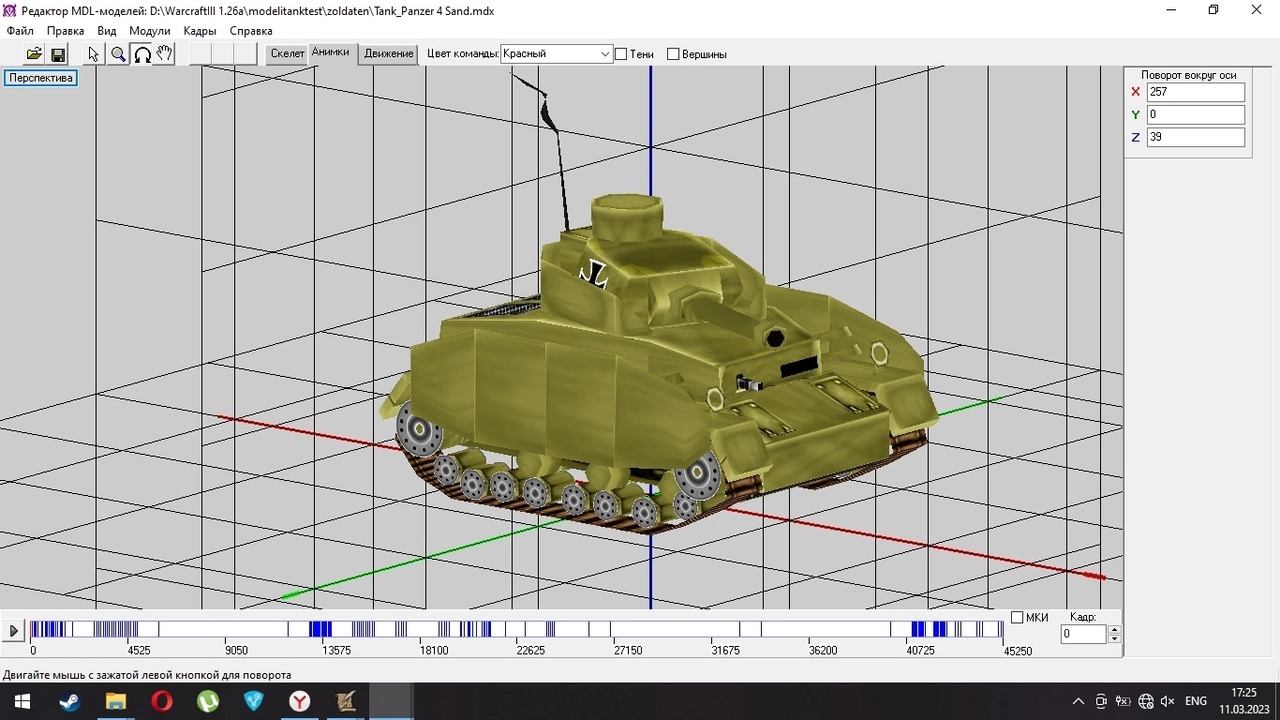Open the Файл menu
The width and height of the screenshot is (1280, 720).
20,31
